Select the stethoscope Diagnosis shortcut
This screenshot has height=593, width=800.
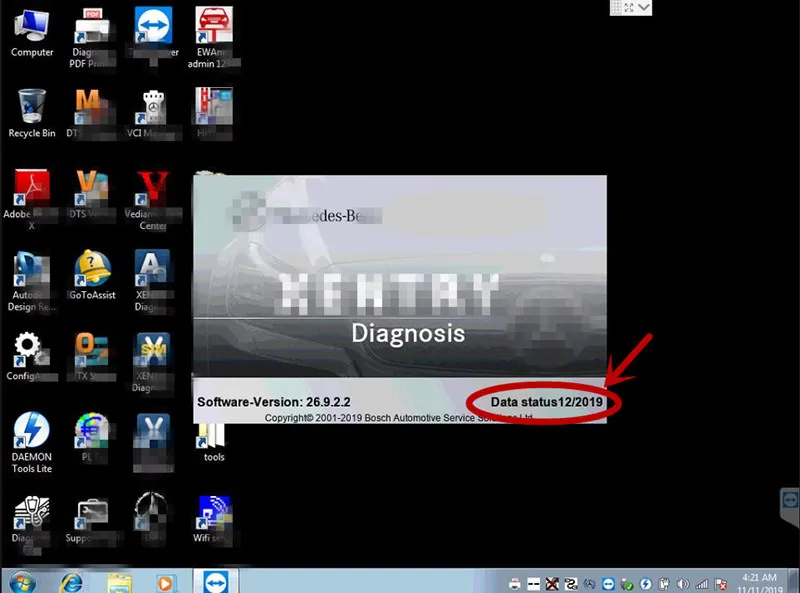pos(32,524)
